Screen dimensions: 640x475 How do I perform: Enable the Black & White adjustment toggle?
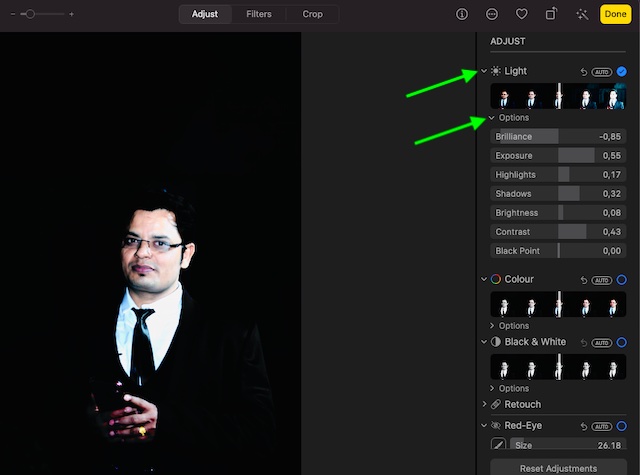(x=621, y=342)
